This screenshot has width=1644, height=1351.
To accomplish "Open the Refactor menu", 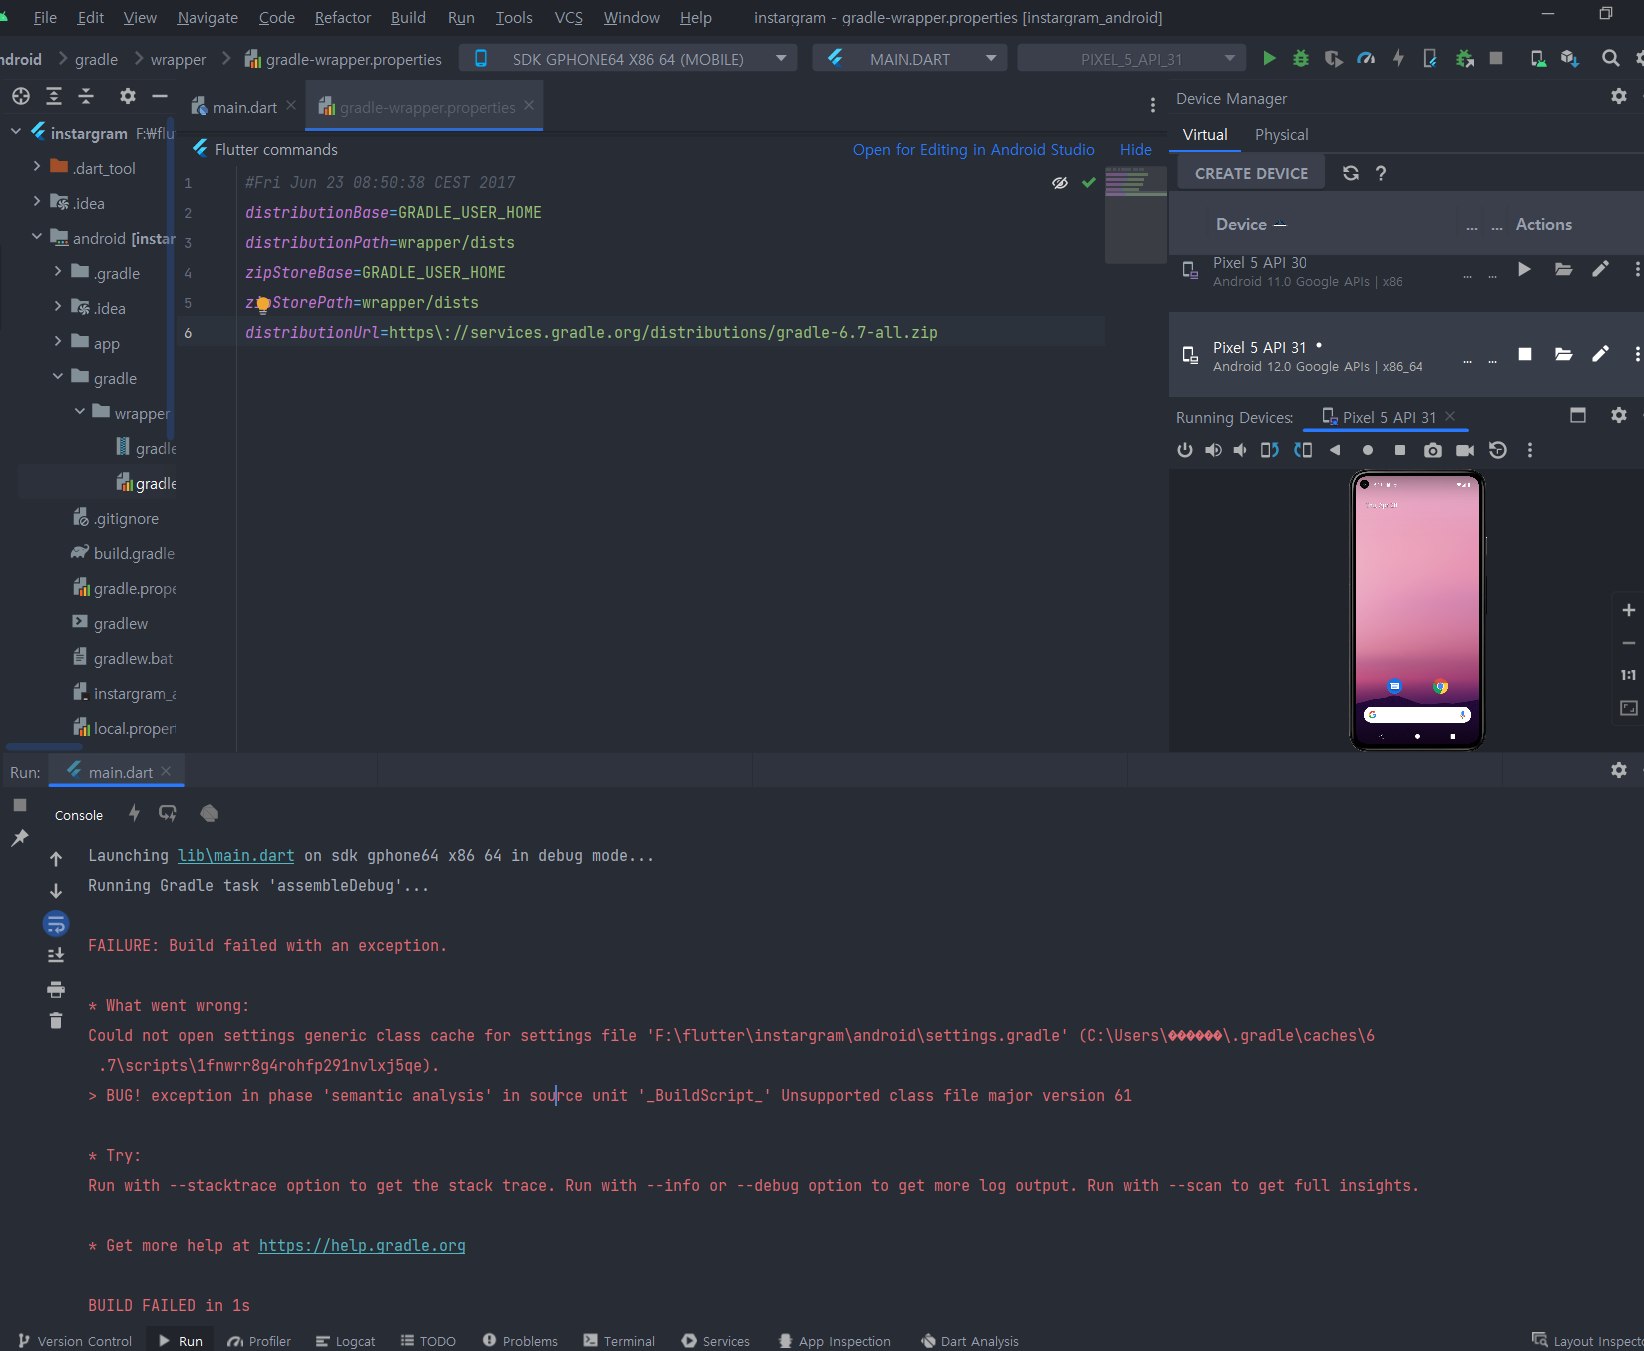I will pyautogui.click(x=342, y=17).
